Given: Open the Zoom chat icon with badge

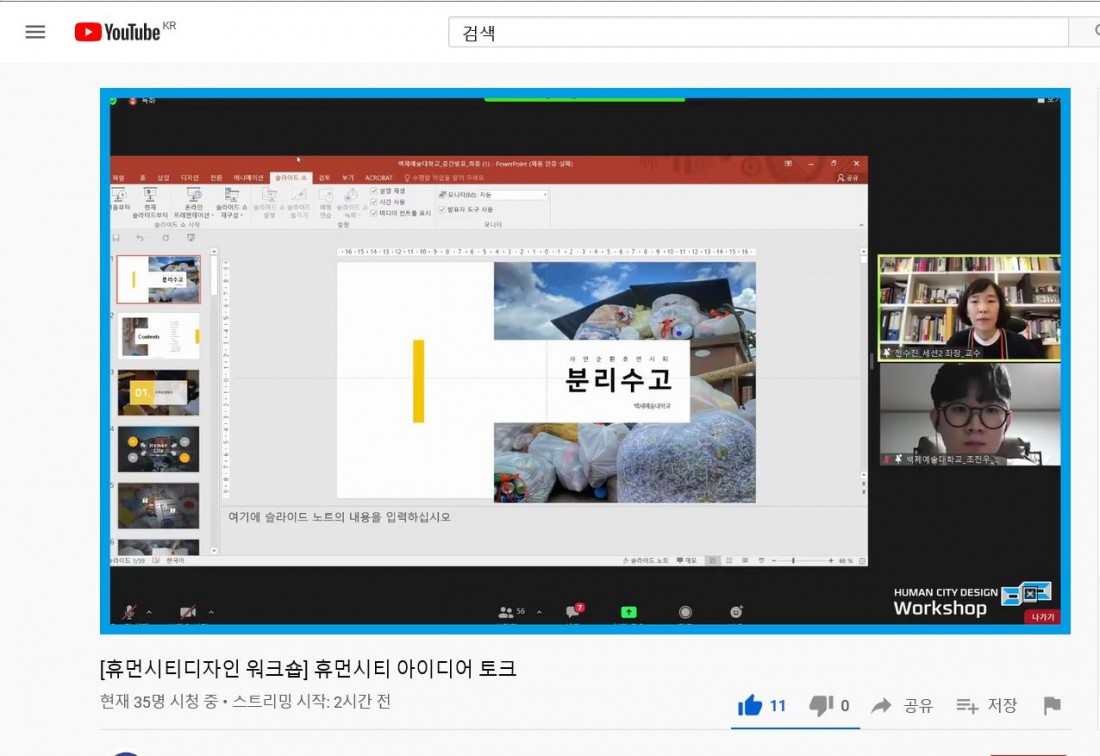Looking at the screenshot, I should click(573, 612).
